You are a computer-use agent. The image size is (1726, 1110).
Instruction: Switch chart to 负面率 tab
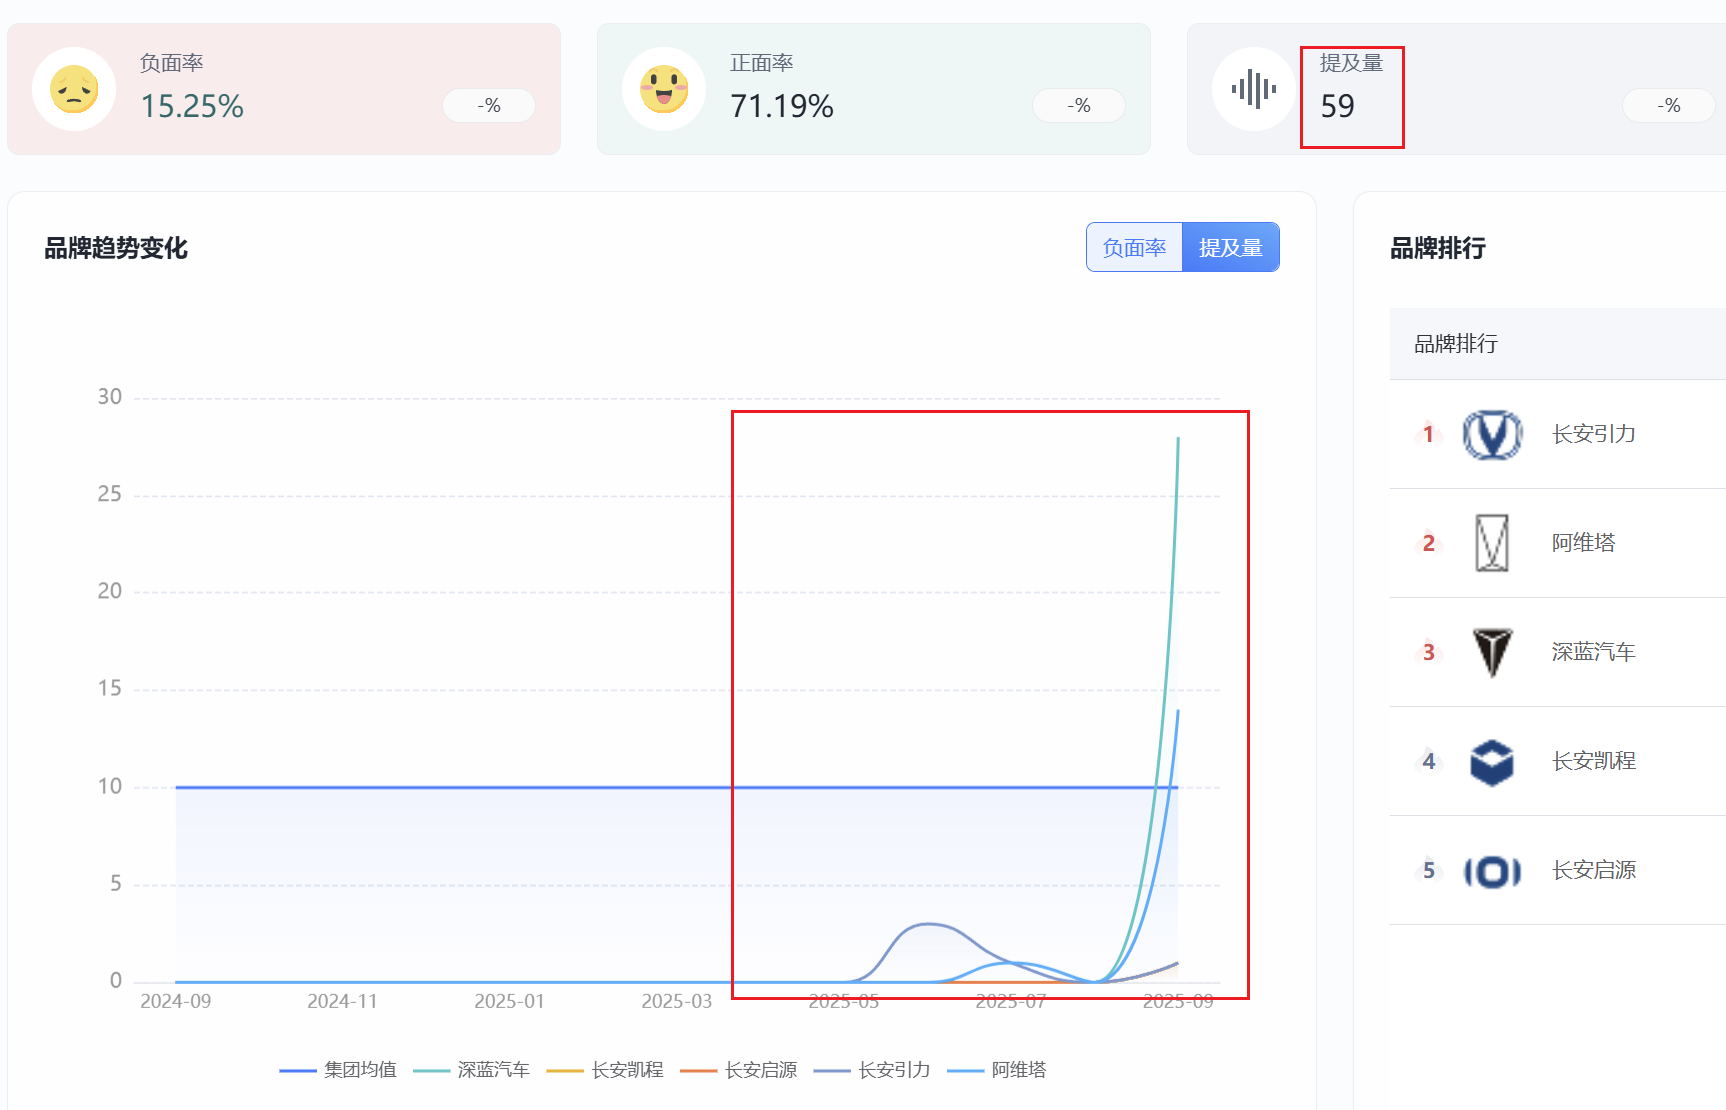point(1134,247)
